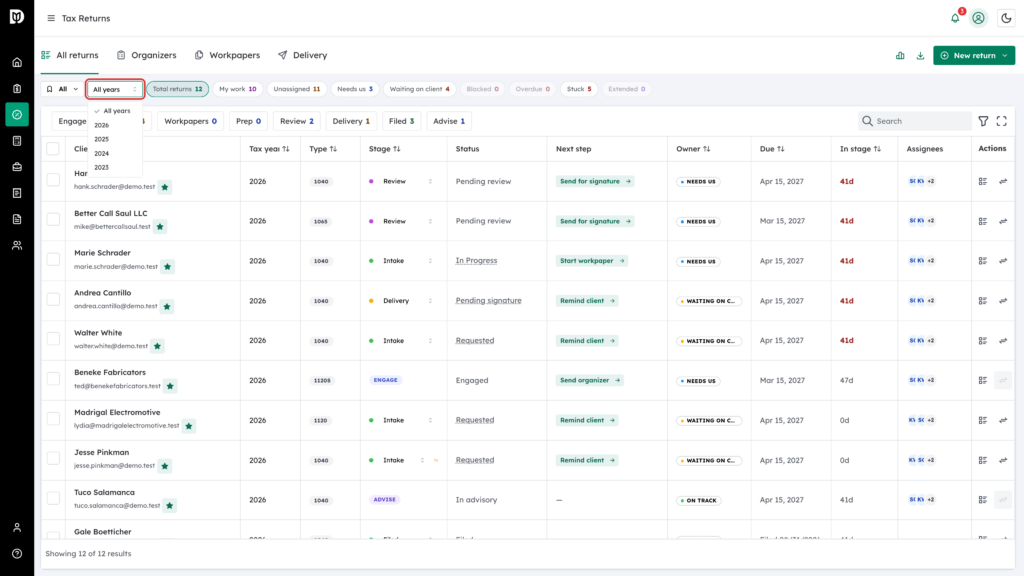The image size is (1024, 576).
Task: Sort the table by Tax year
Action: click(x=269, y=149)
